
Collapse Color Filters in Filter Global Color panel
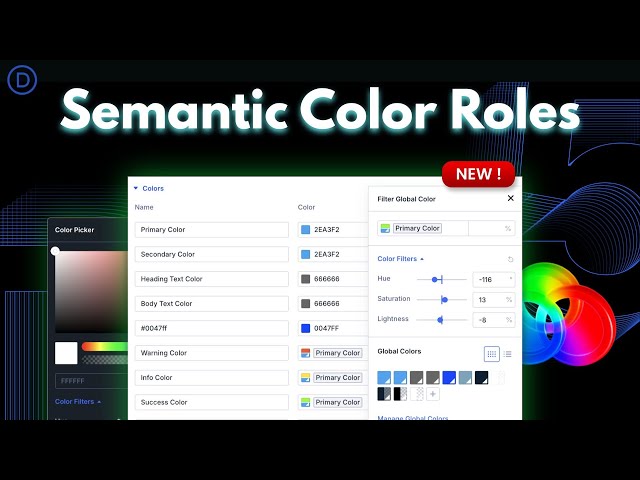400,259
